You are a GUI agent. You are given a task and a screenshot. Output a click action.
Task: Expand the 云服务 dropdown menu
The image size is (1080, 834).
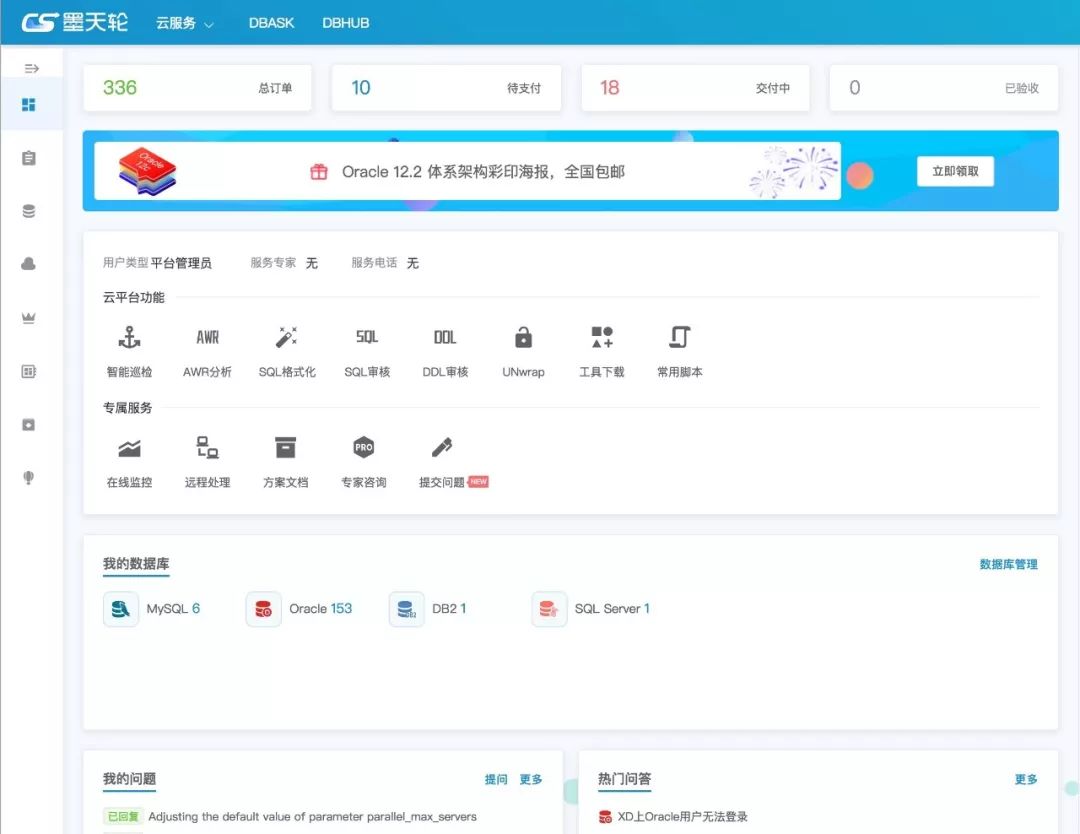(x=185, y=23)
